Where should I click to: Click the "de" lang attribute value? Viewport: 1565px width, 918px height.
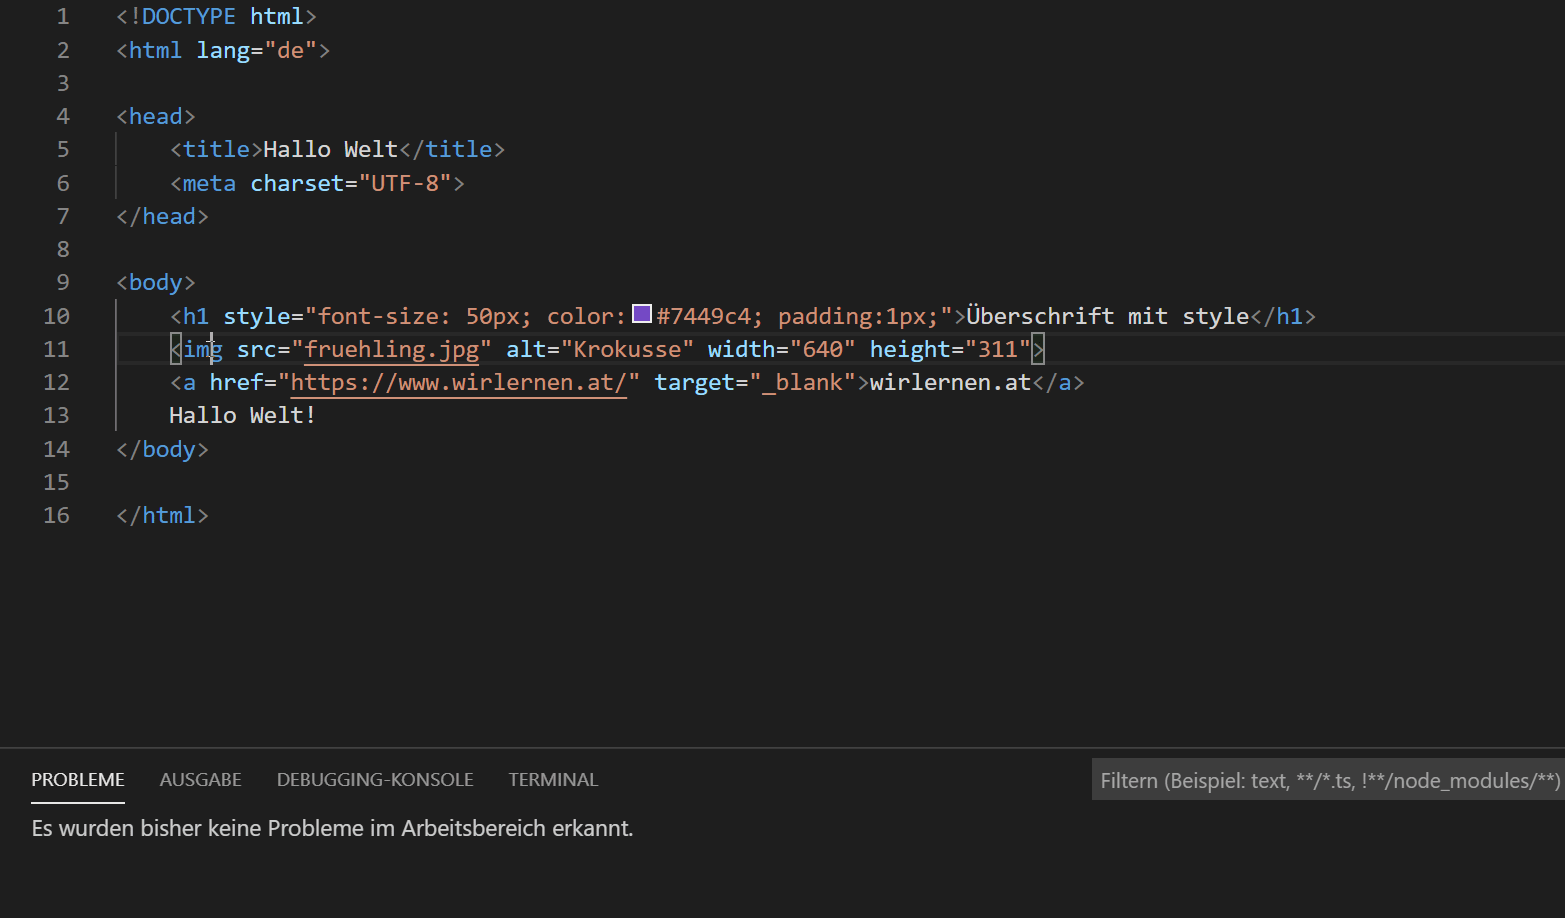click(290, 50)
